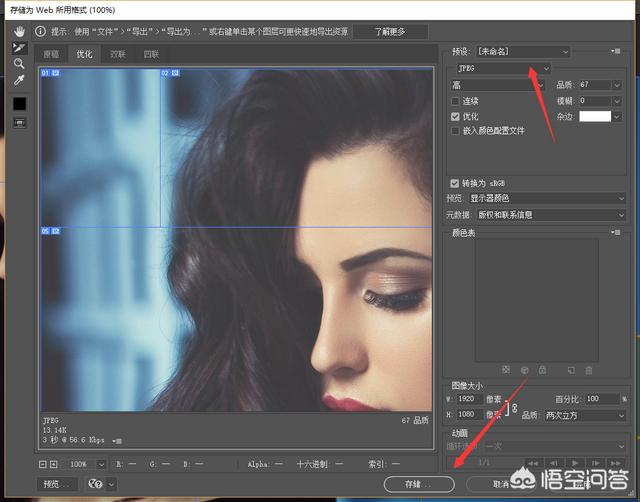The width and height of the screenshot is (640, 502).
Task: Click the slice 02 badge on preview
Action: point(170,73)
